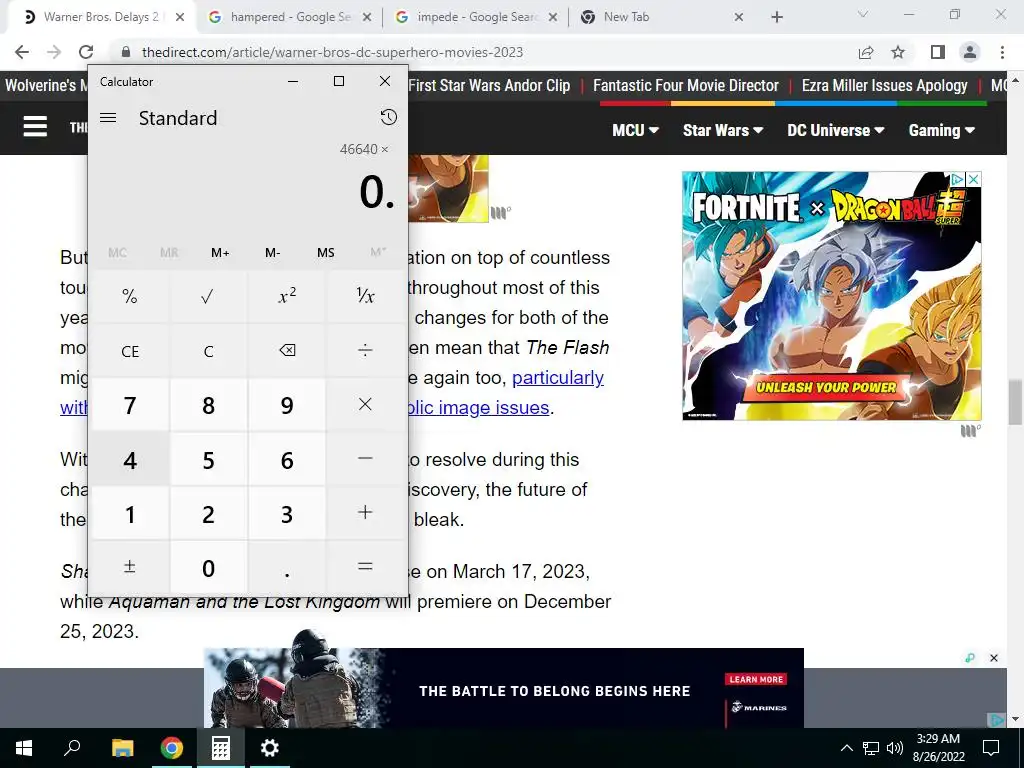Click the M+ memory add button
The height and width of the screenshot is (768, 1024).
(x=220, y=253)
